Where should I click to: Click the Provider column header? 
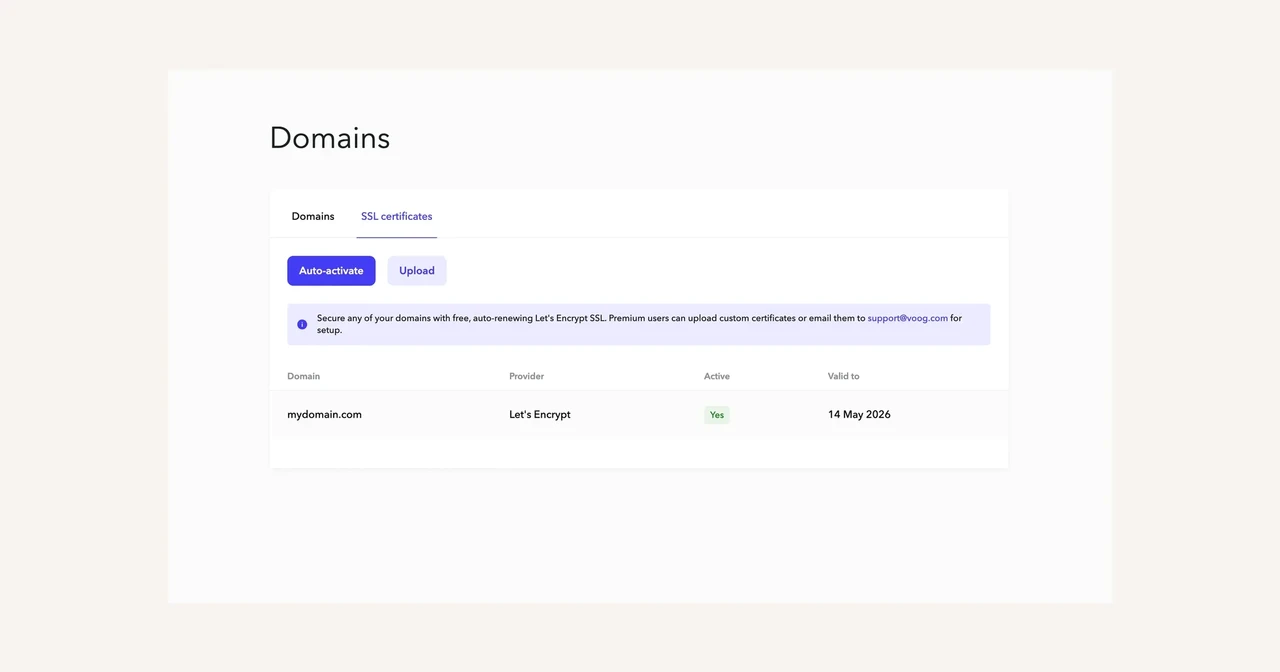click(526, 376)
